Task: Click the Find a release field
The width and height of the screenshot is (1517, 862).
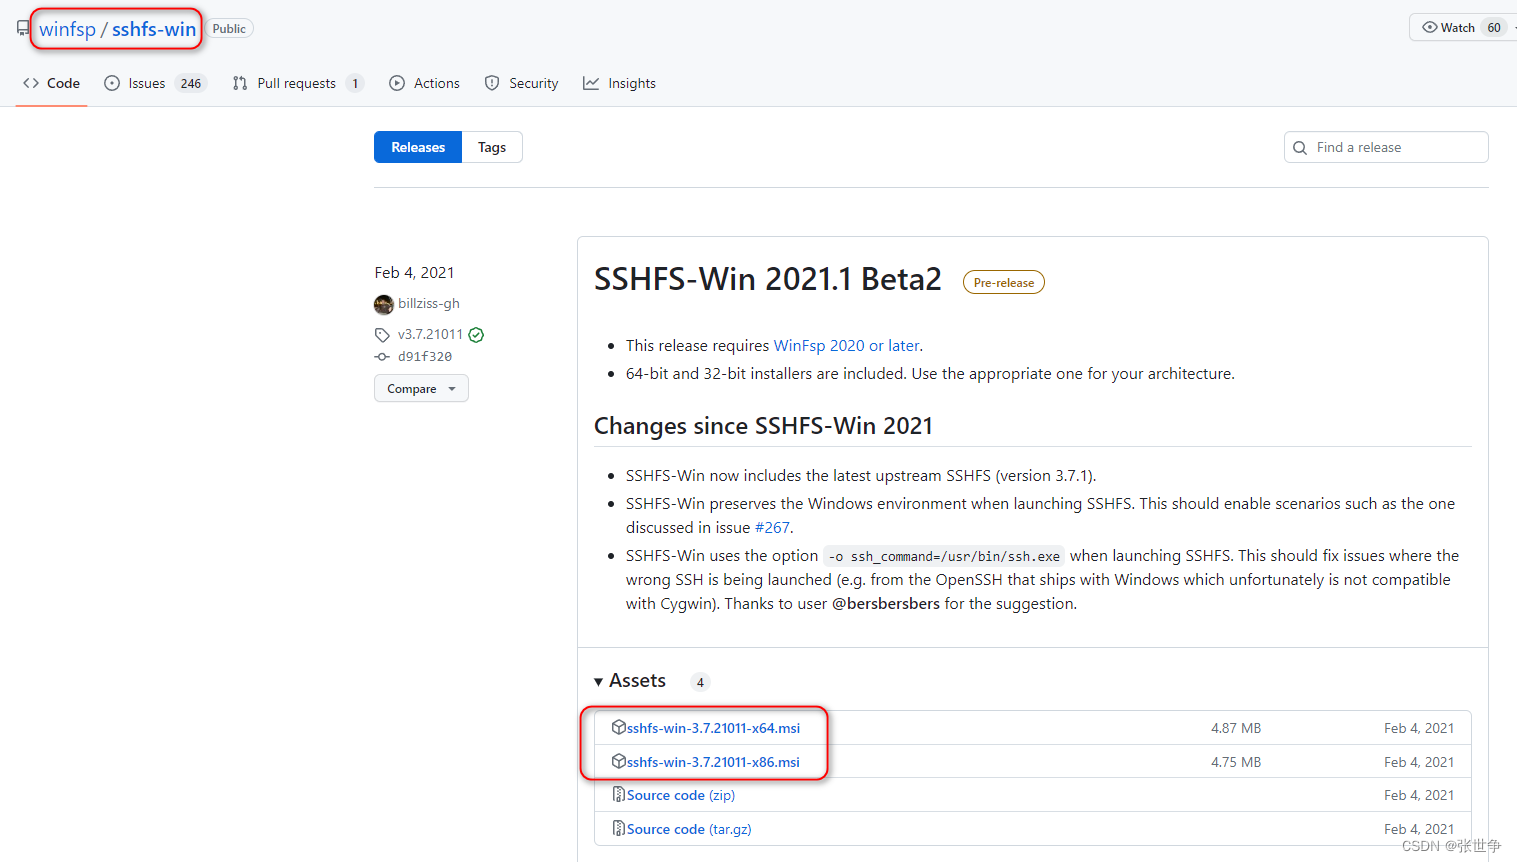Action: click(x=1386, y=147)
